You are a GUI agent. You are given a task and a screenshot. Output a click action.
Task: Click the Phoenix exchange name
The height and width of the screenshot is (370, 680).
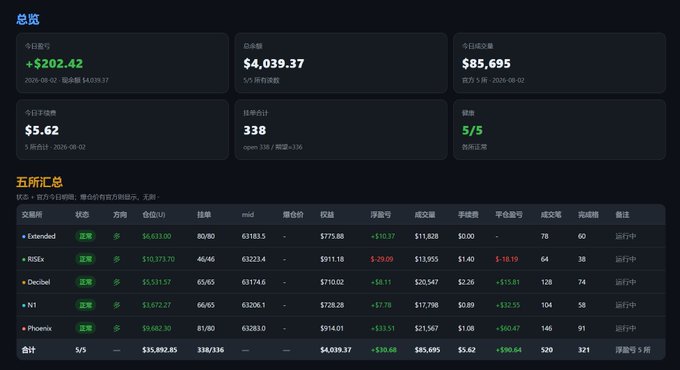[39, 328]
